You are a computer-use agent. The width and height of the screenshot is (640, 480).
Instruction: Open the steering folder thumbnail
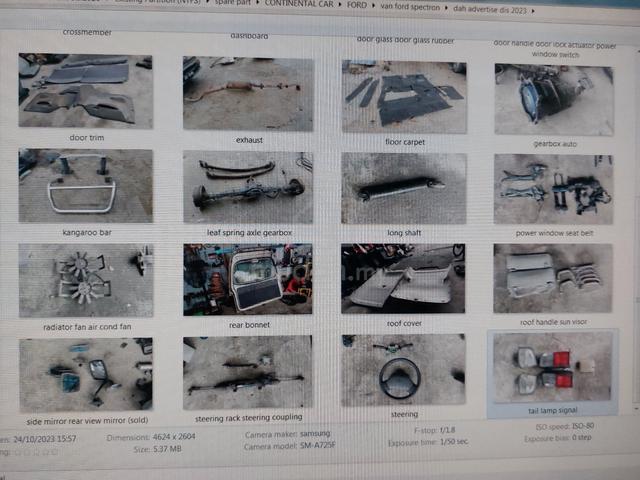point(403,370)
